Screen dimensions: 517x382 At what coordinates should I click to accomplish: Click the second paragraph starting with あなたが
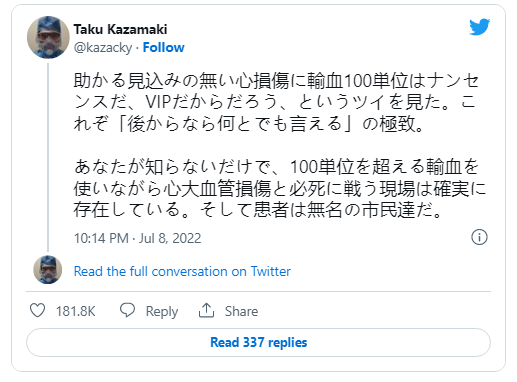point(279,188)
